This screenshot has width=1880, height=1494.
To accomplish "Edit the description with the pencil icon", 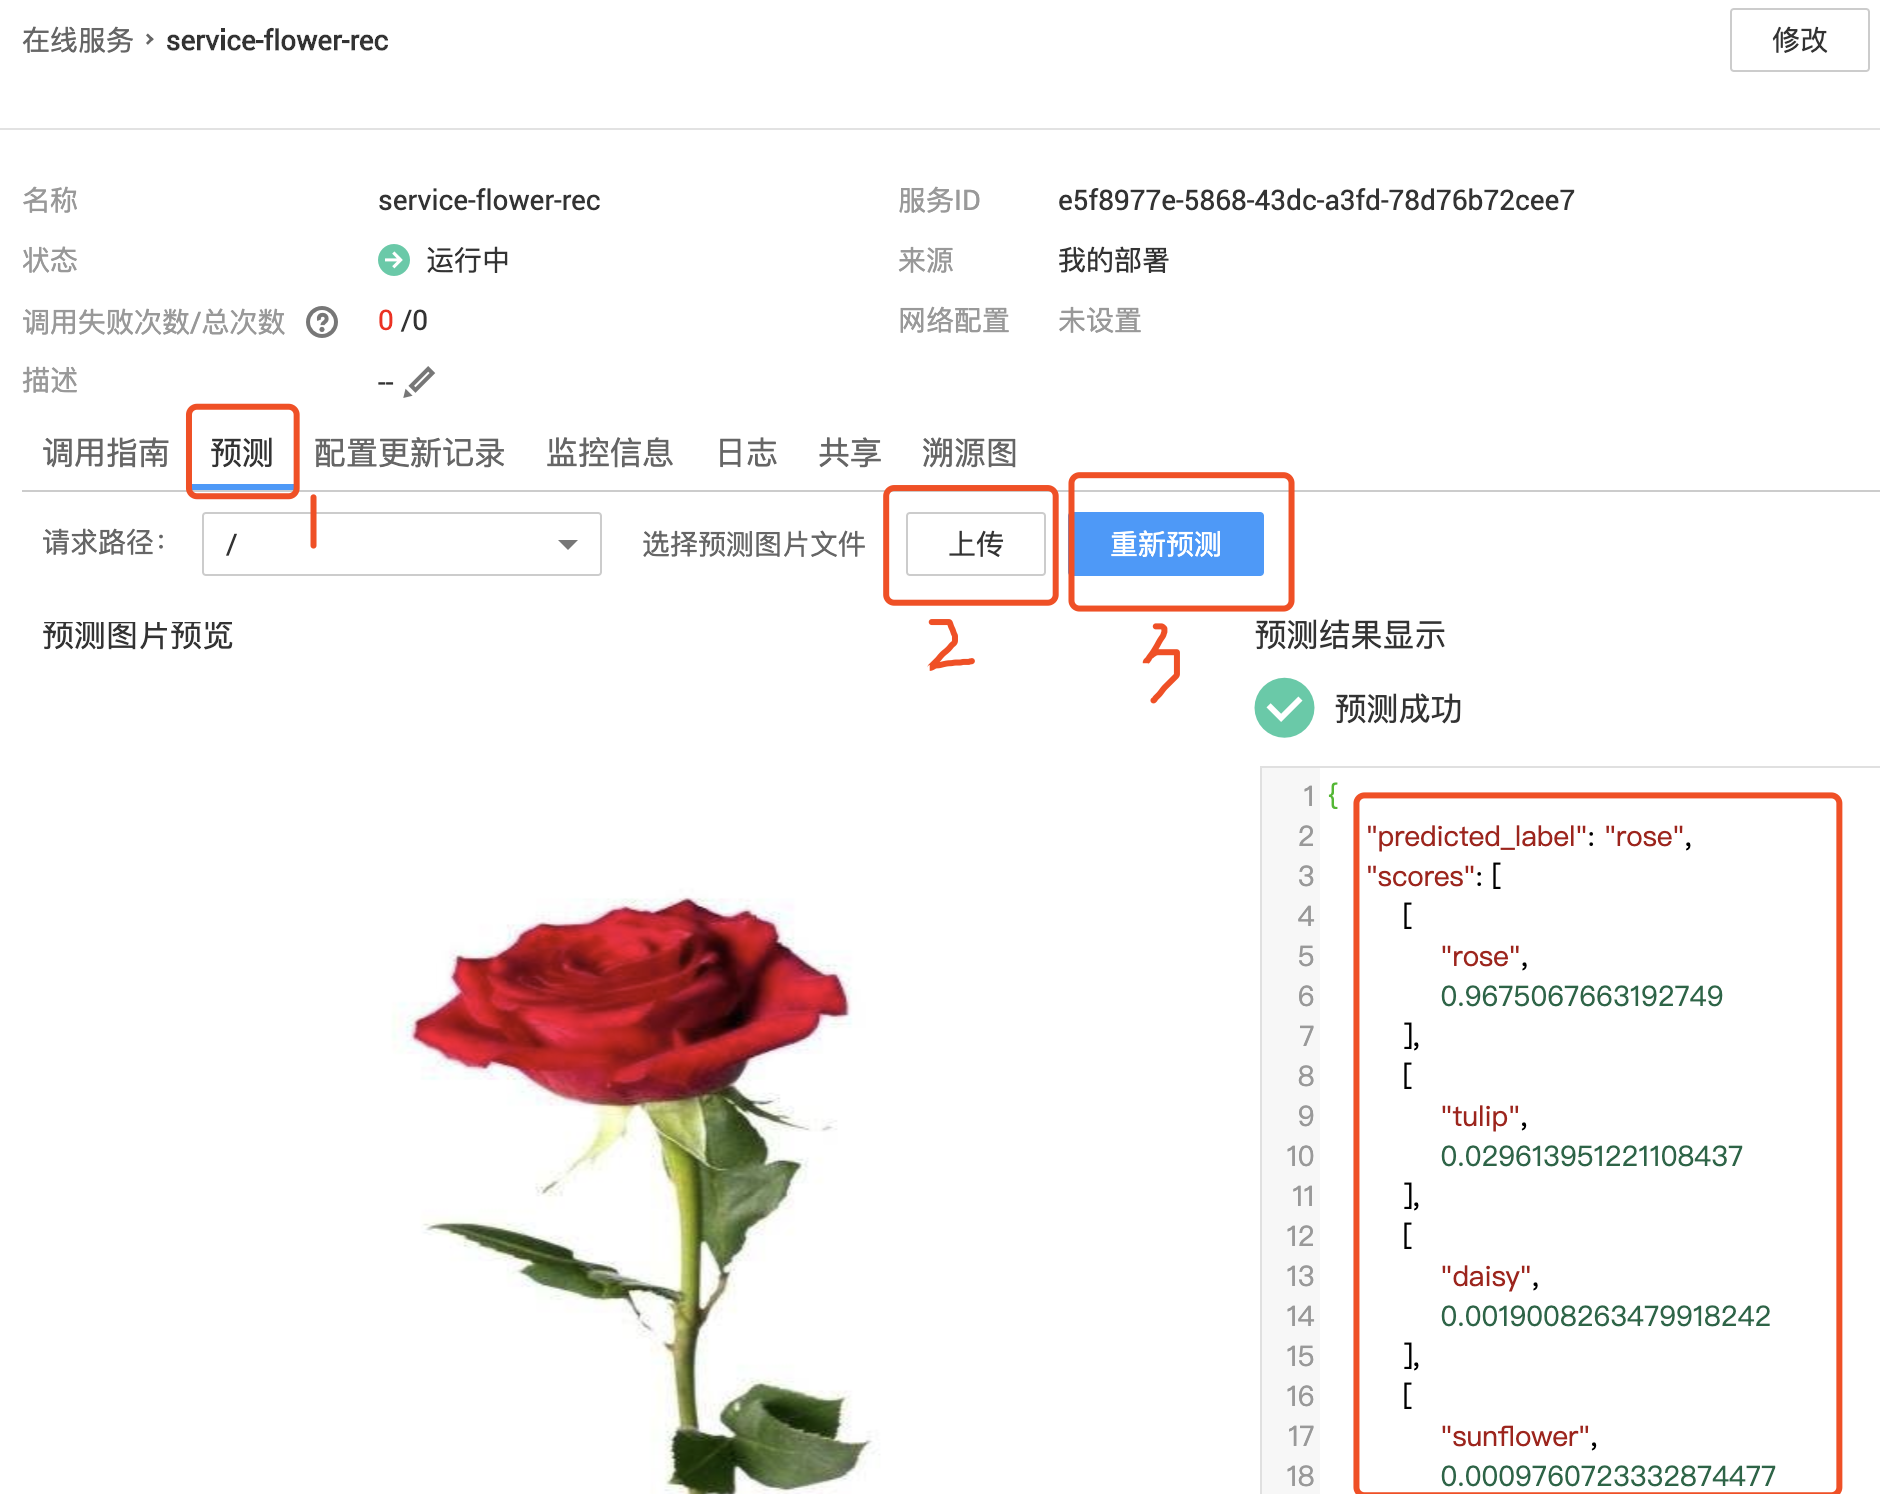I will (x=419, y=382).
